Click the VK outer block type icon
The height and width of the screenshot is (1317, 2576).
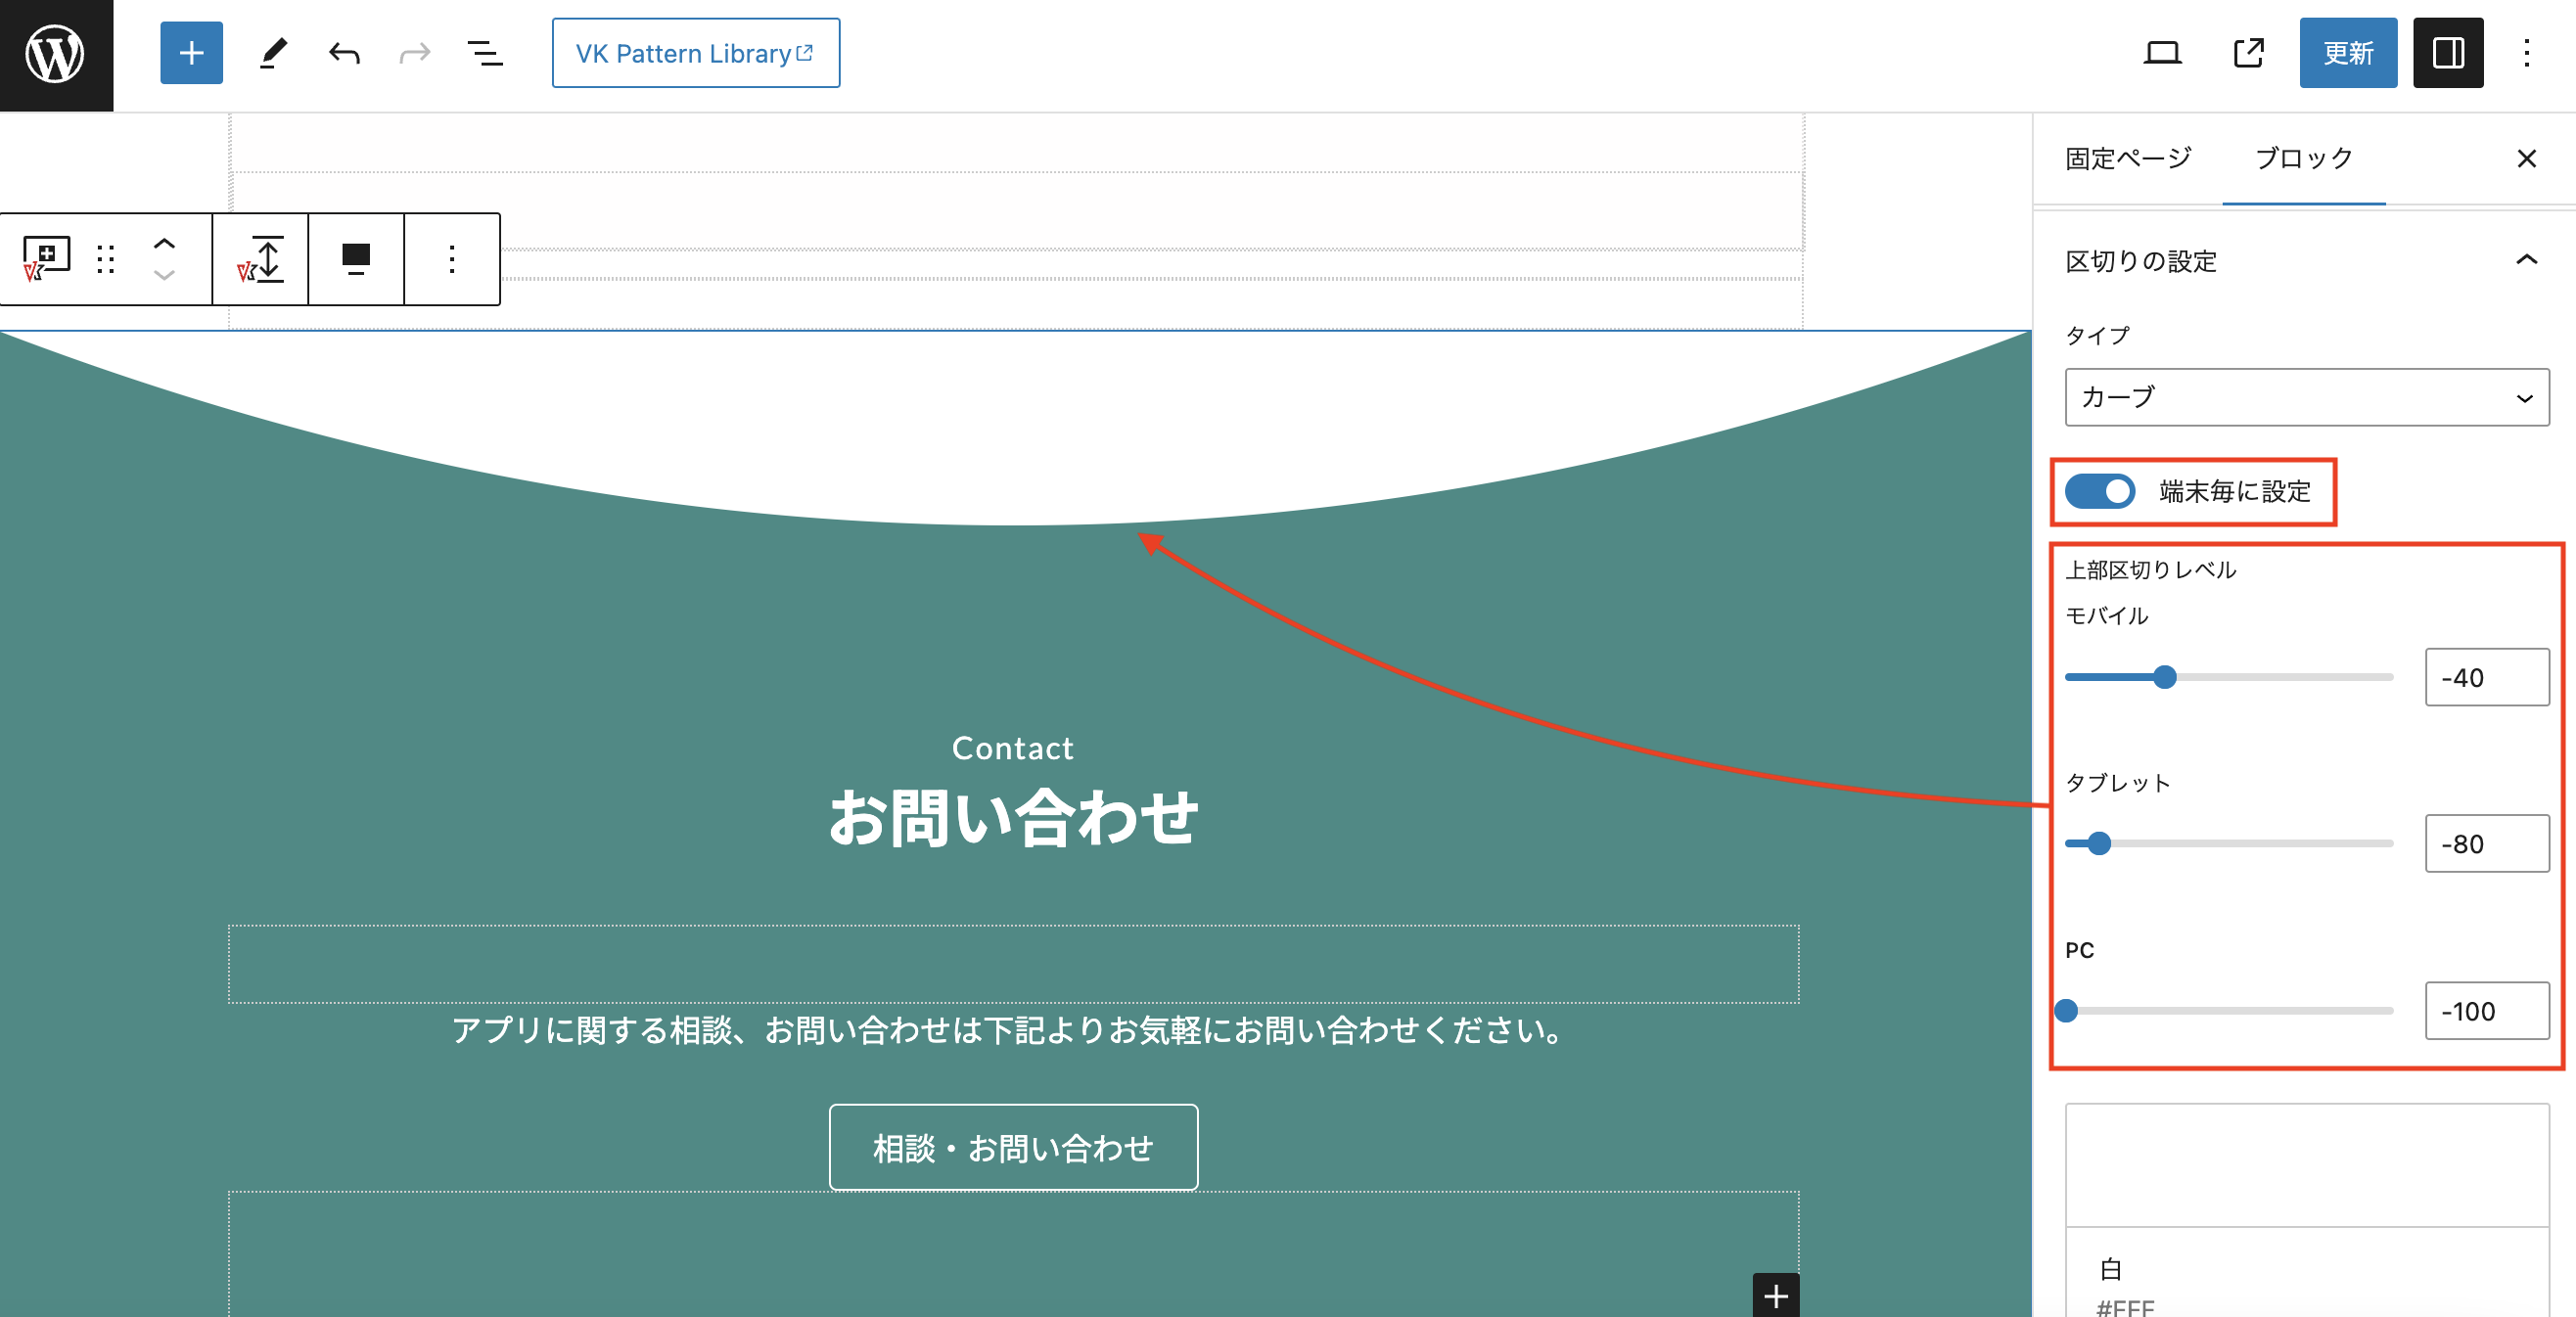[x=46, y=259]
